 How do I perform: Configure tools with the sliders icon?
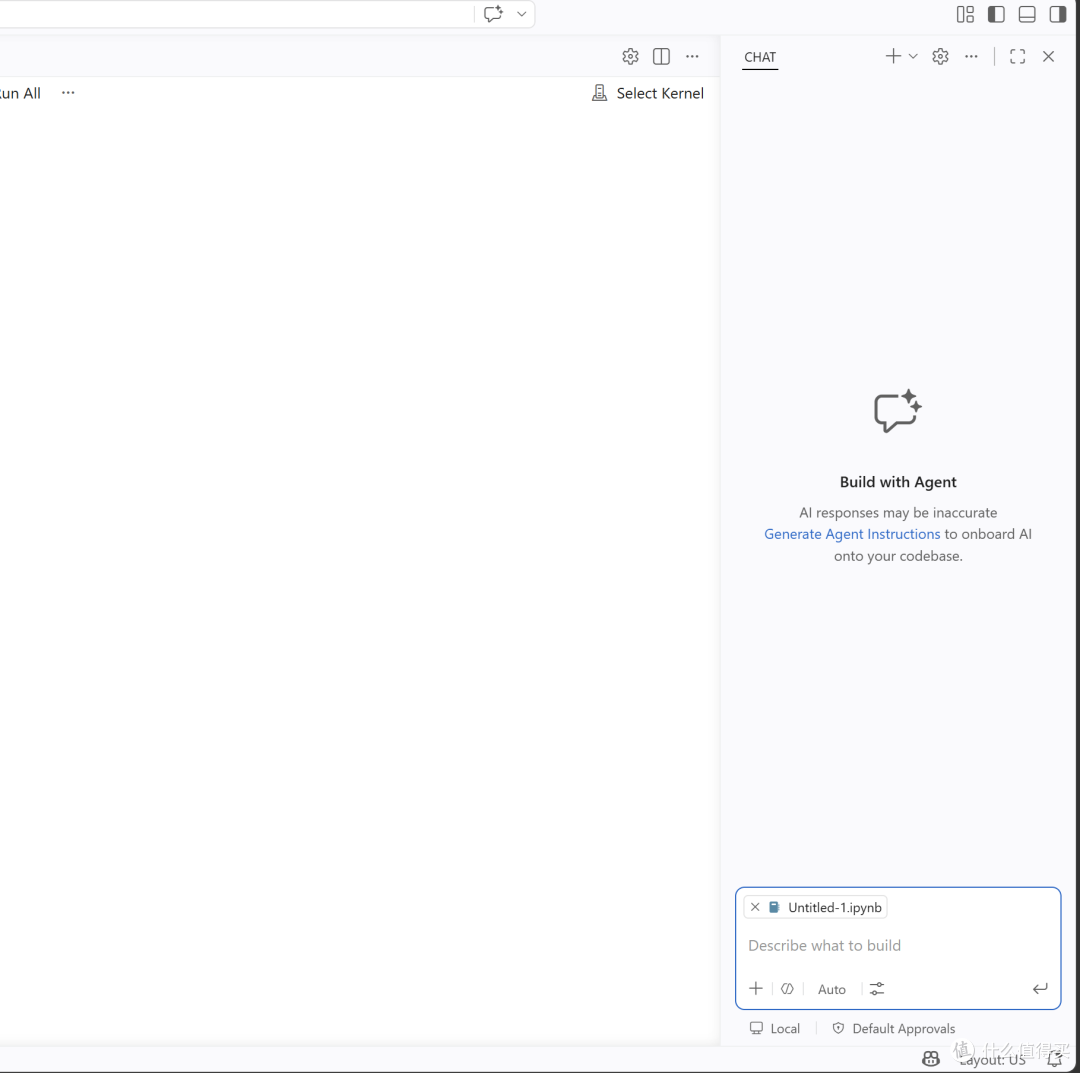tap(877, 989)
